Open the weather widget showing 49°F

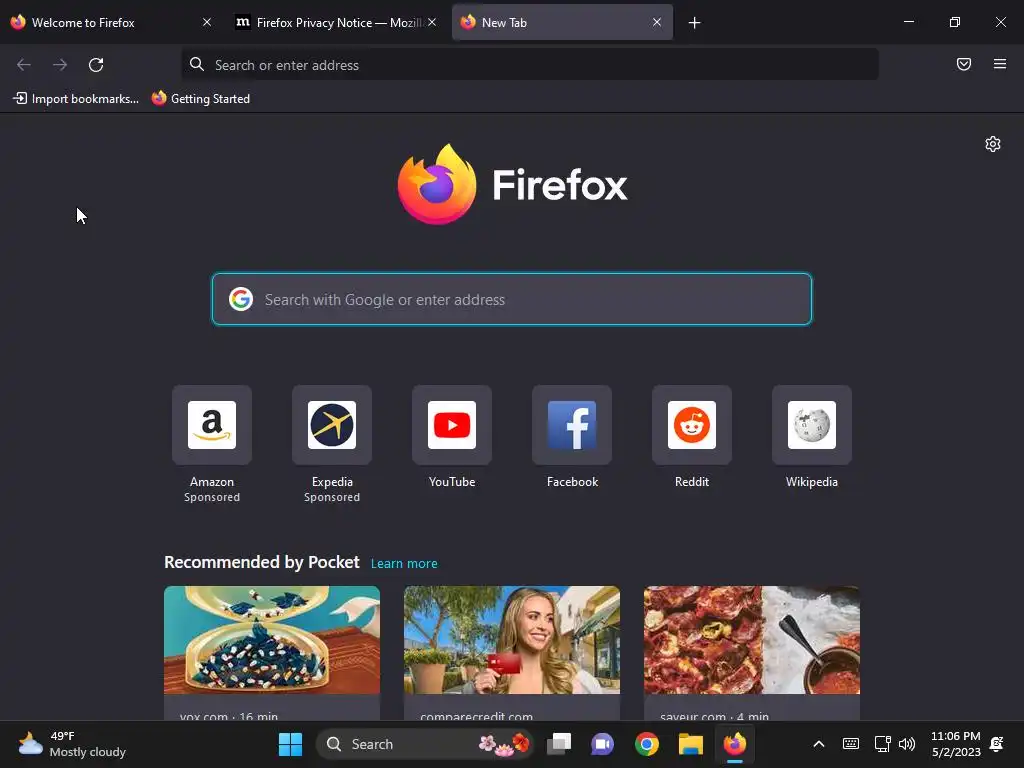72,744
